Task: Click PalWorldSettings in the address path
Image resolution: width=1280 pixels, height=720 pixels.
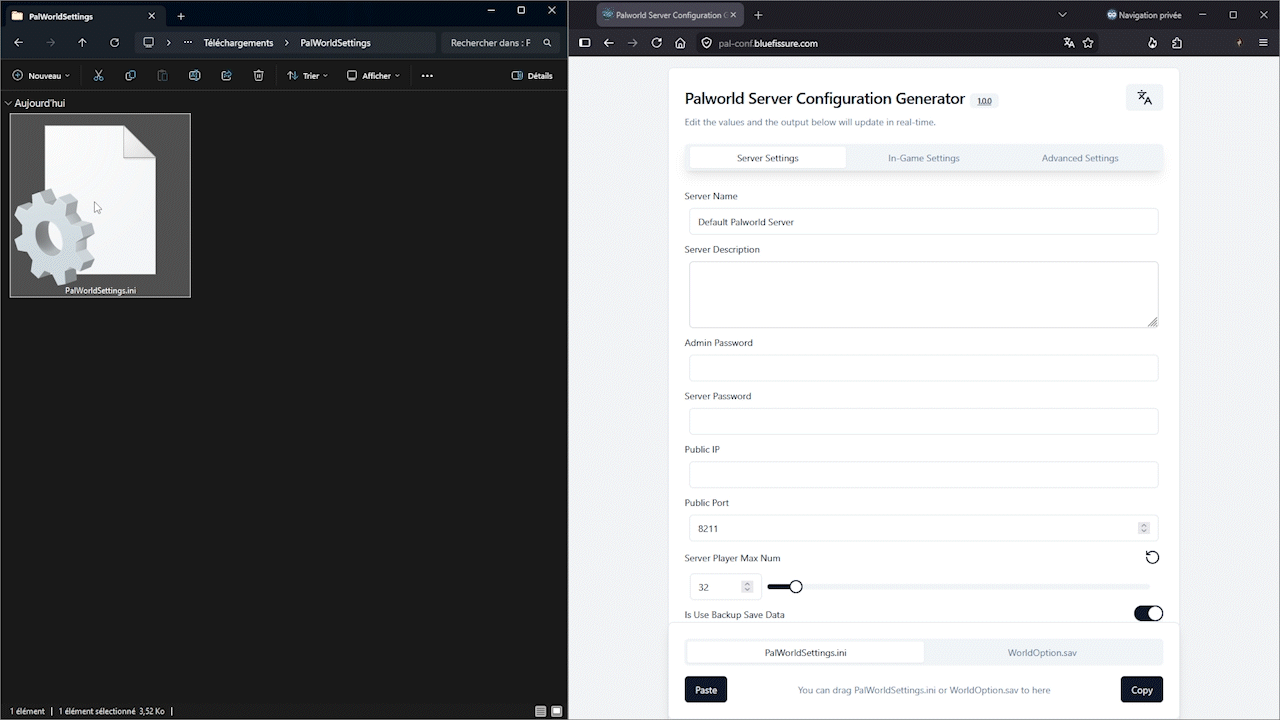Action: pos(335,43)
